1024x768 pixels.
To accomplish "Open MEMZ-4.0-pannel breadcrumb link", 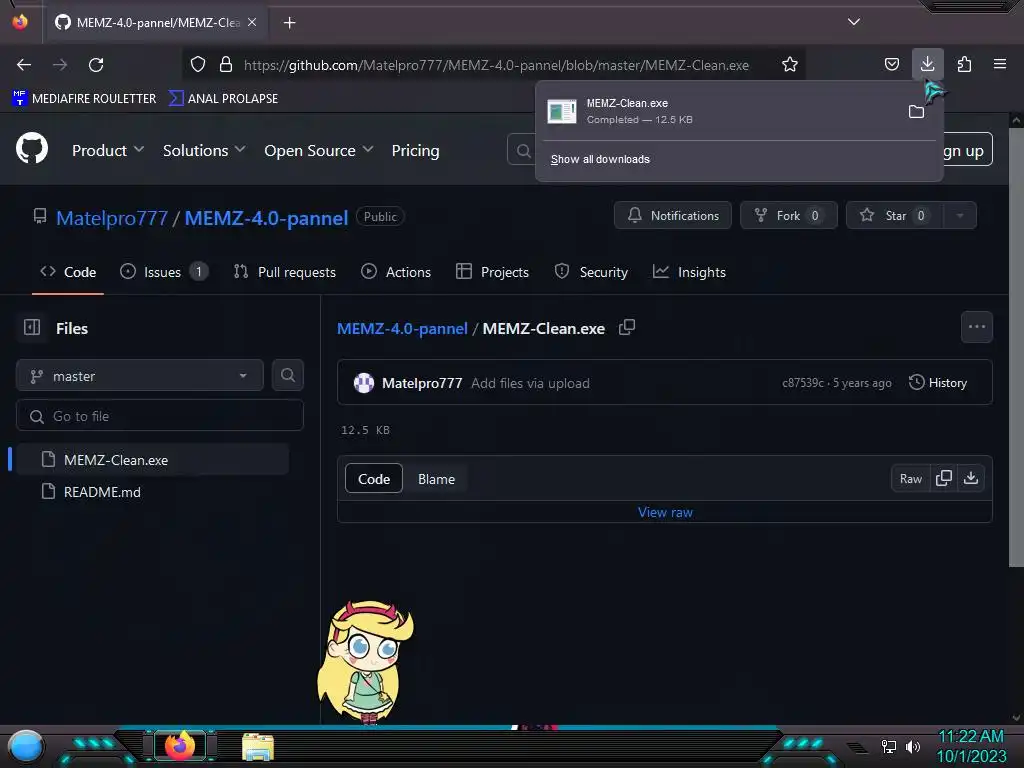I will pyautogui.click(x=402, y=328).
